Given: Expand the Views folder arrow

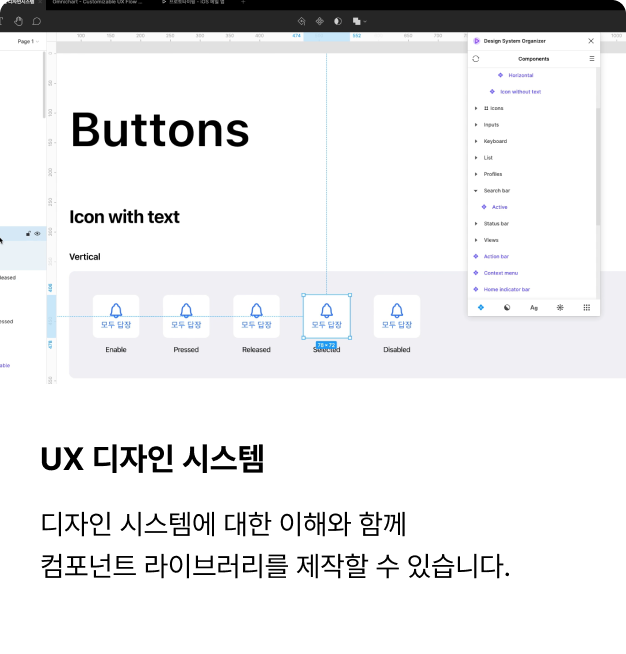Looking at the screenshot, I should tap(476, 240).
